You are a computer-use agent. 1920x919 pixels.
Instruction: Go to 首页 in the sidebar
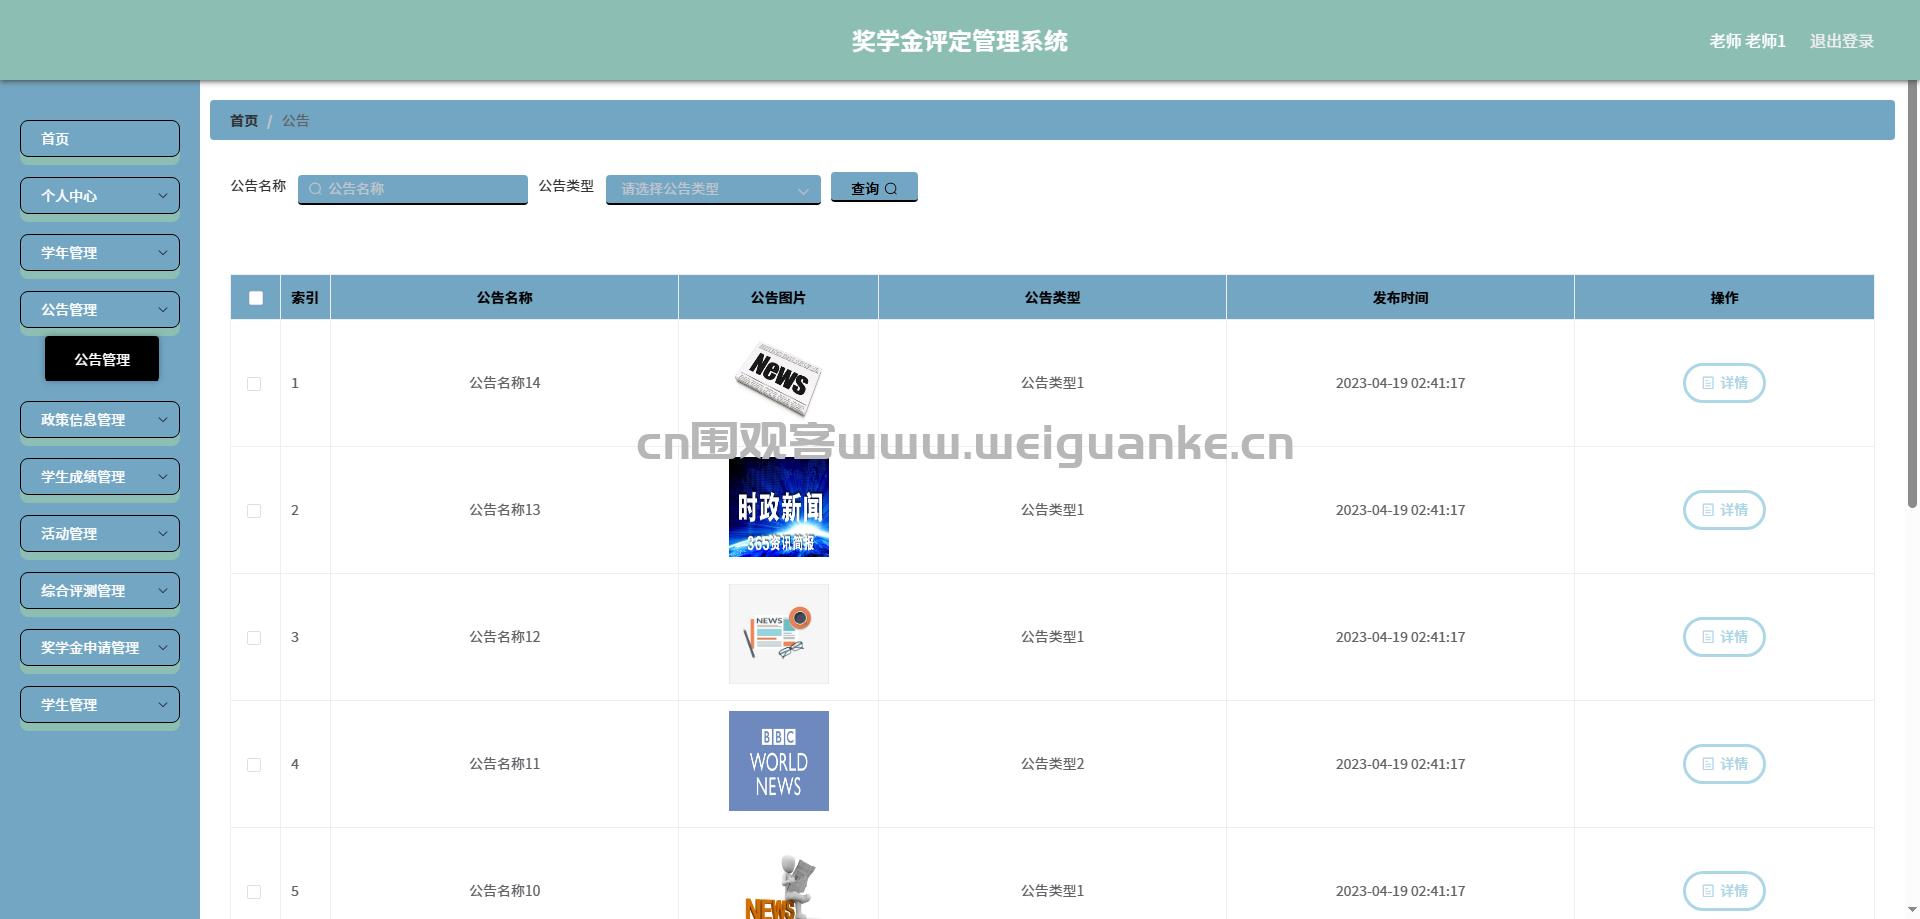coord(100,139)
